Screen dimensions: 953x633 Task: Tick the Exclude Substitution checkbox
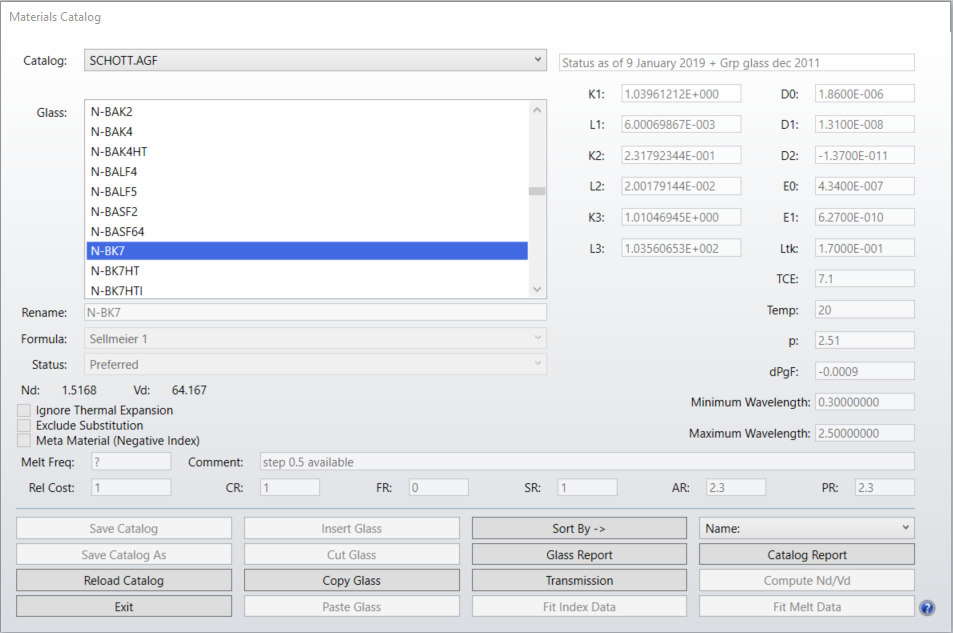(x=24, y=426)
